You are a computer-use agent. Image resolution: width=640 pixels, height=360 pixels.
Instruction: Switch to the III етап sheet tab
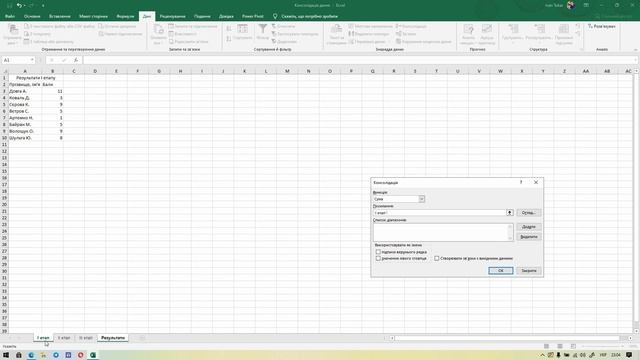[x=86, y=338]
